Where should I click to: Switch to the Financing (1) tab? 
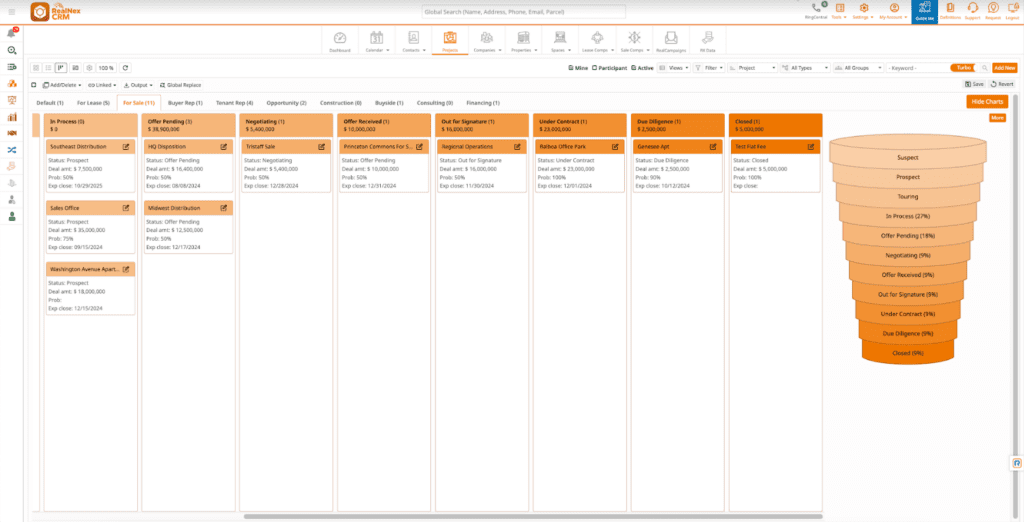coord(483,103)
